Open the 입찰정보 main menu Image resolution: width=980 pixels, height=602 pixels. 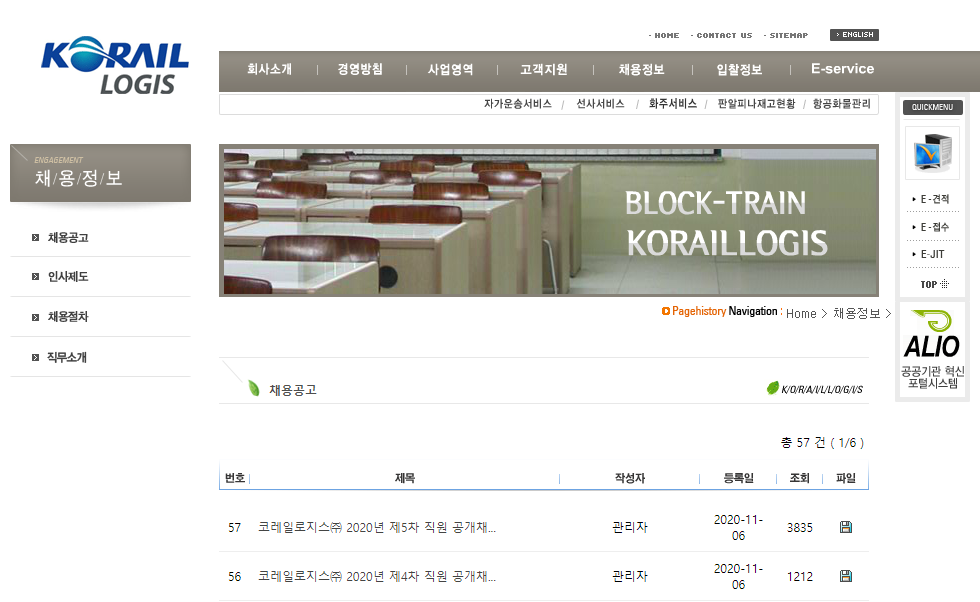739,69
